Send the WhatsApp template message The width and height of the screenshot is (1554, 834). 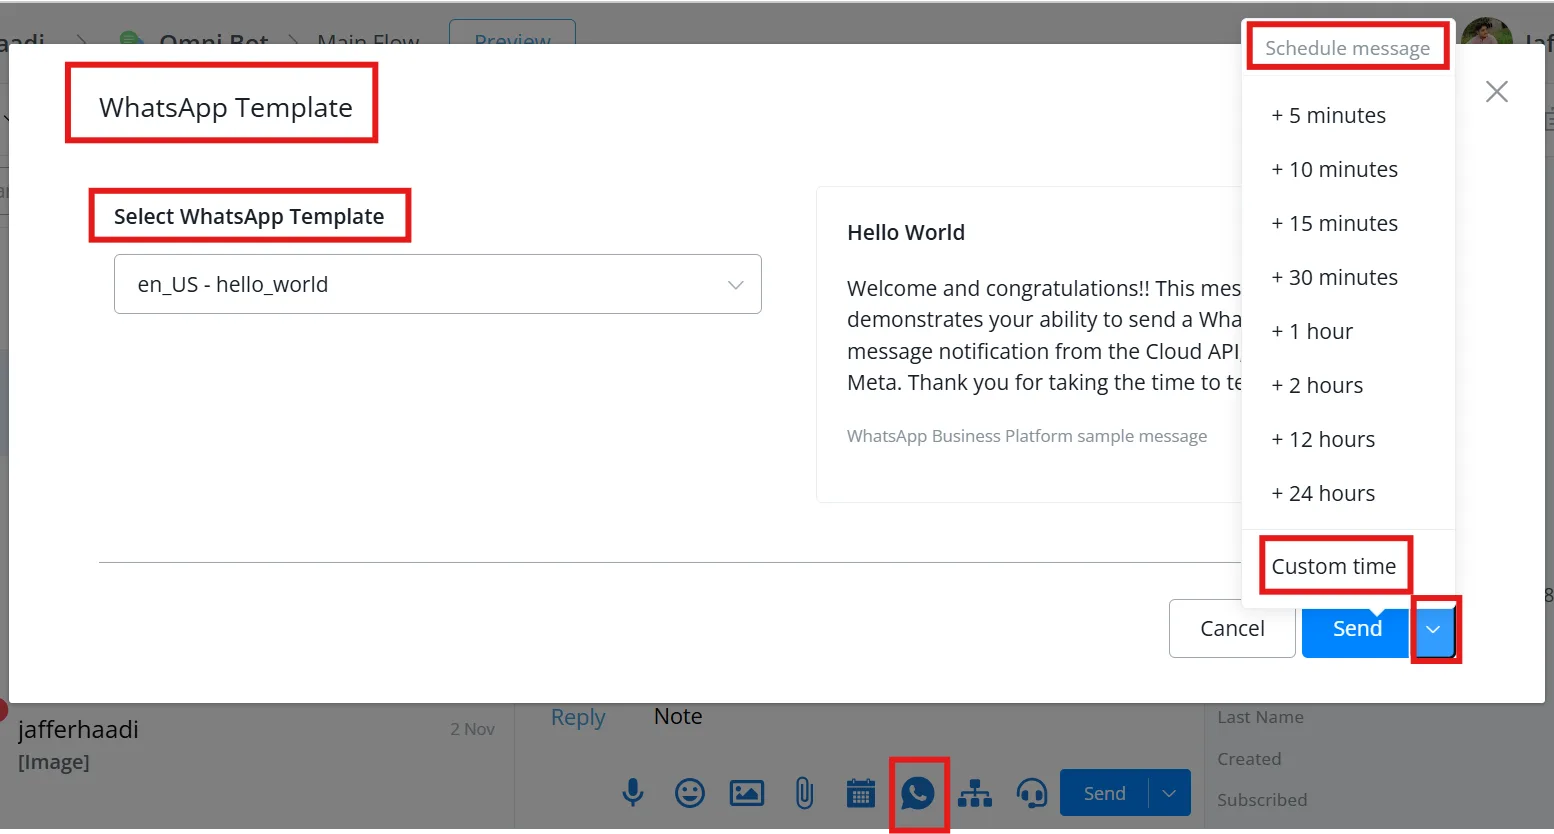tap(1357, 628)
